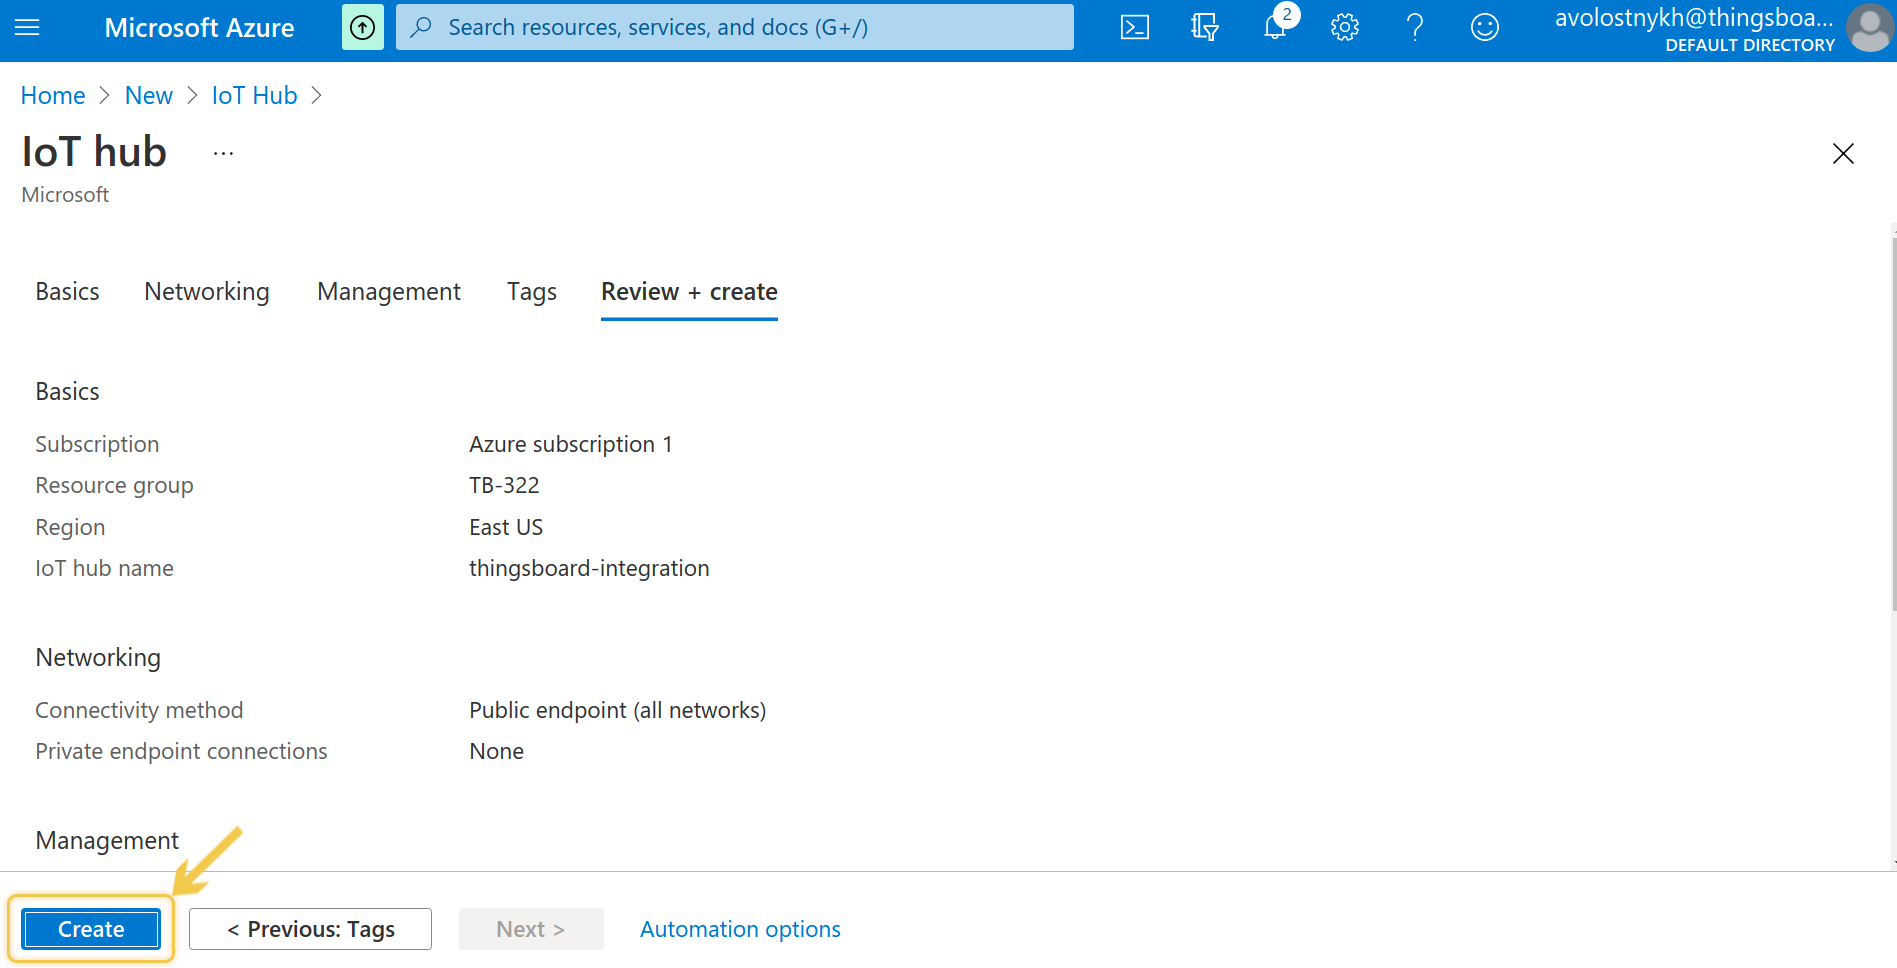Click the None private endpoint value
Image resolution: width=1897 pixels, height=968 pixels.
(x=497, y=751)
